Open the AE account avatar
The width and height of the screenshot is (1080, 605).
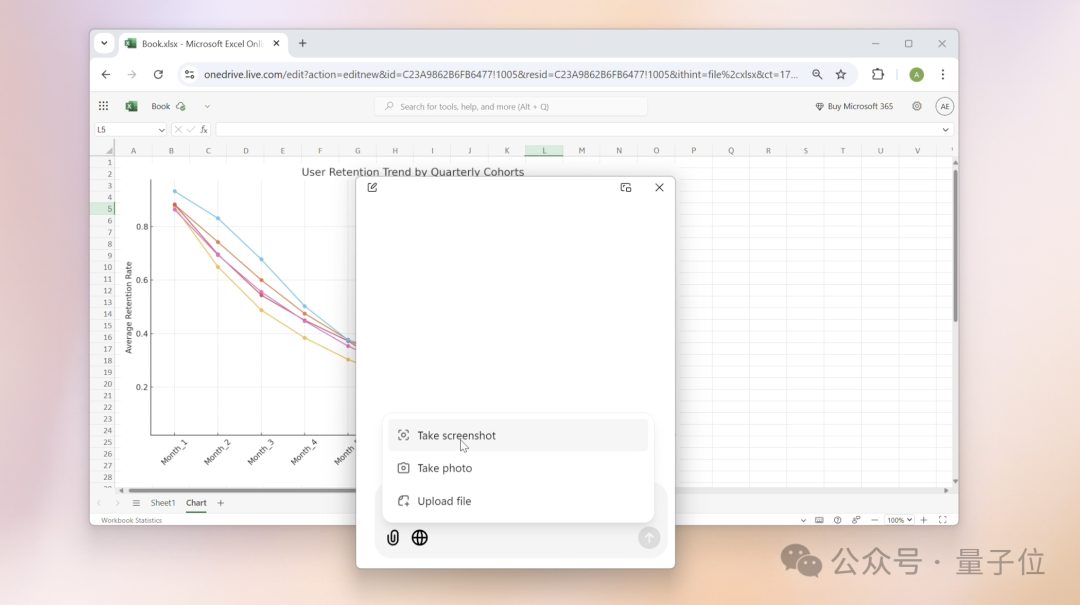tap(944, 106)
